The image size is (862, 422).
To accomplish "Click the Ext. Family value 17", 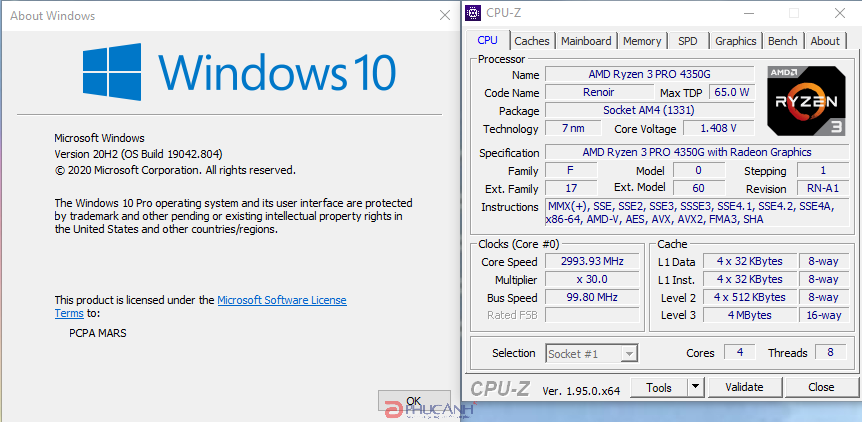I will click(x=570, y=188).
